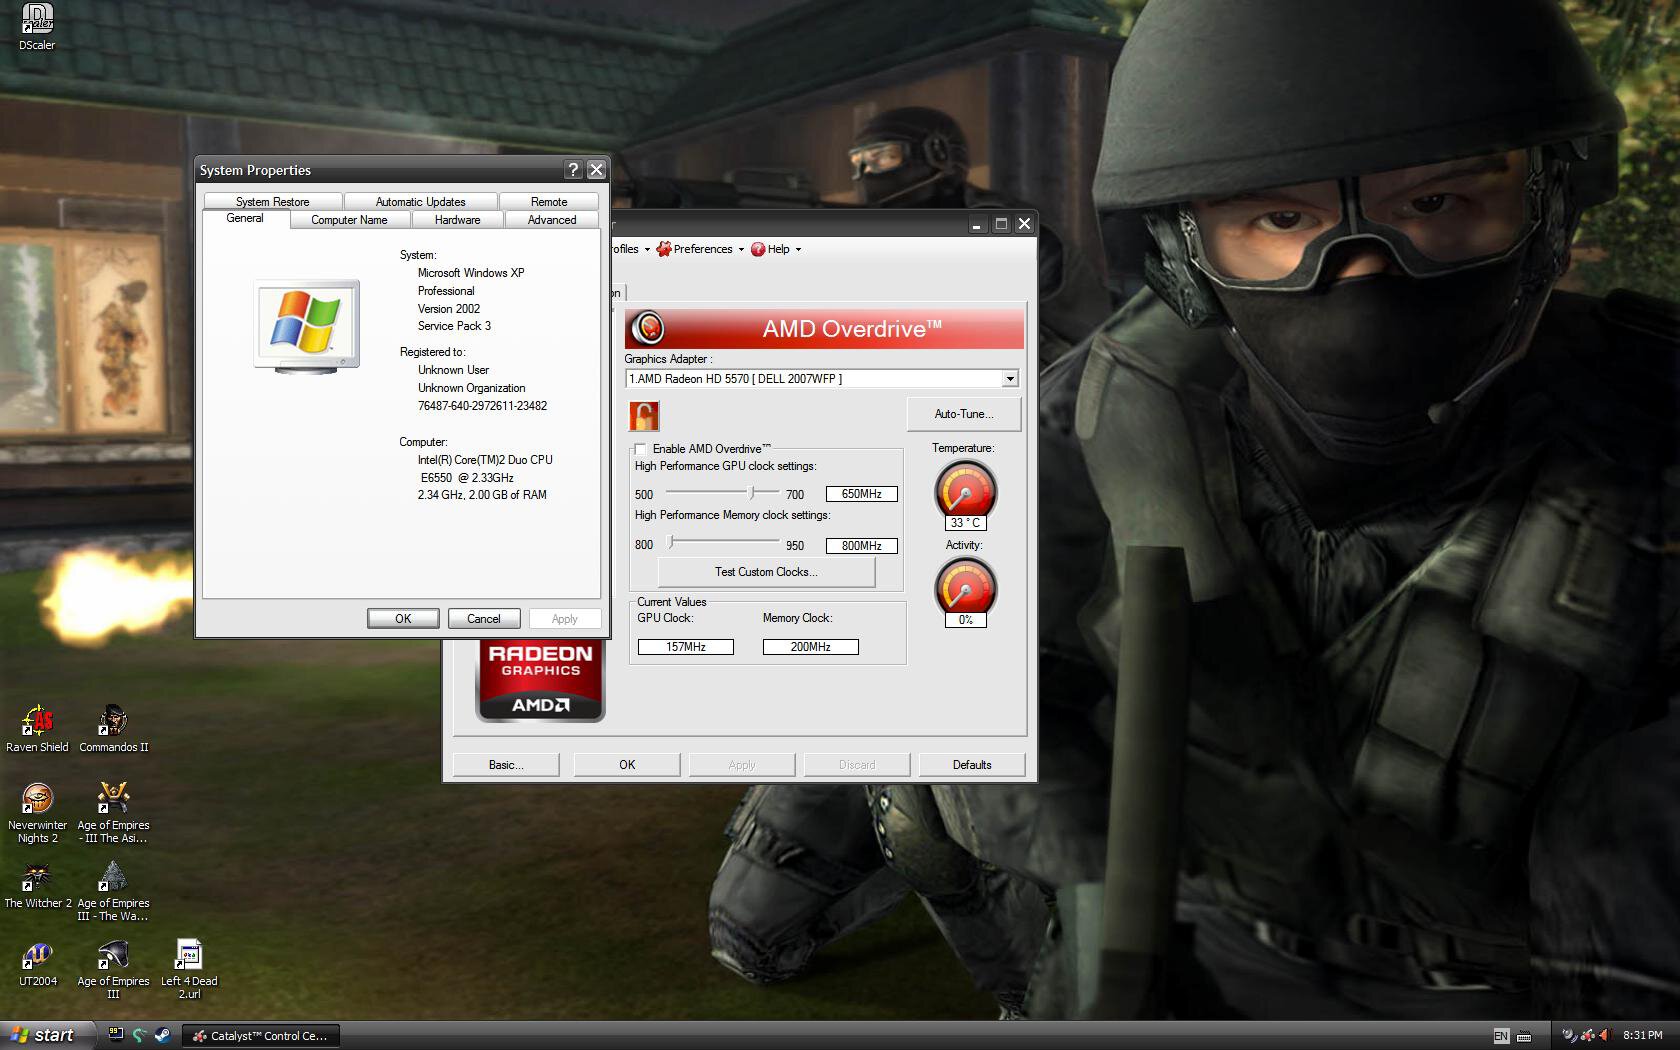This screenshot has height=1050, width=1680.
Task: Click the Activity gauge dial
Action: (965, 586)
